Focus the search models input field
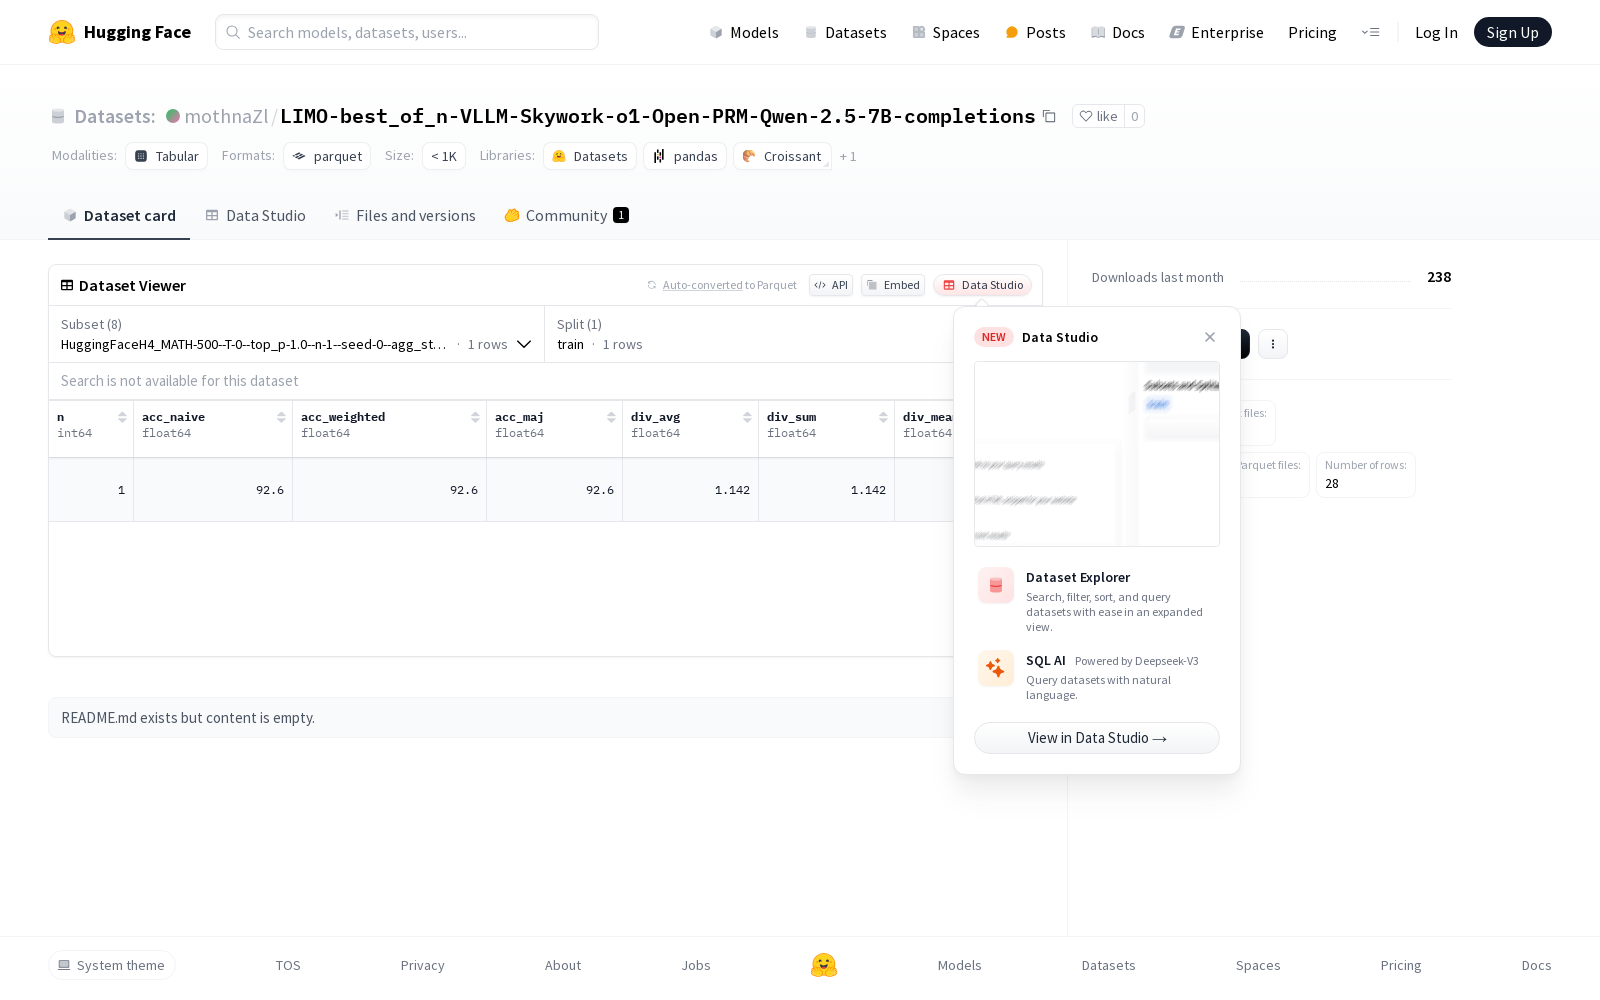Image resolution: width=1600 pixels, height=1000 pixels. pos(407,32)
